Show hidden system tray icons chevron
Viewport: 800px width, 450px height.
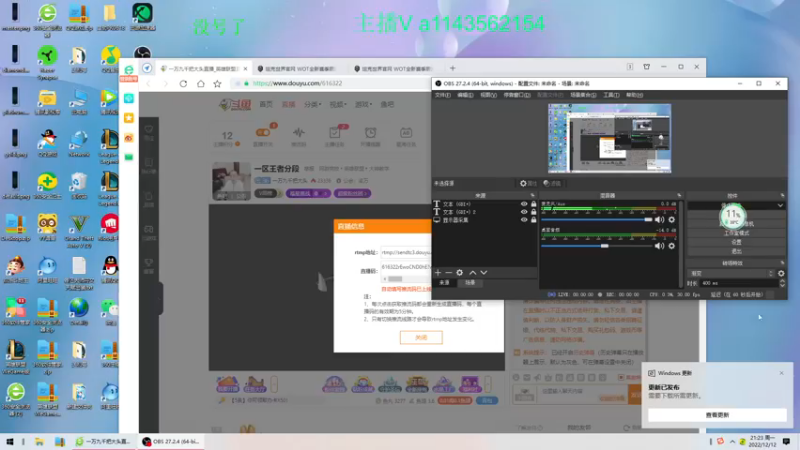[733, 442]
